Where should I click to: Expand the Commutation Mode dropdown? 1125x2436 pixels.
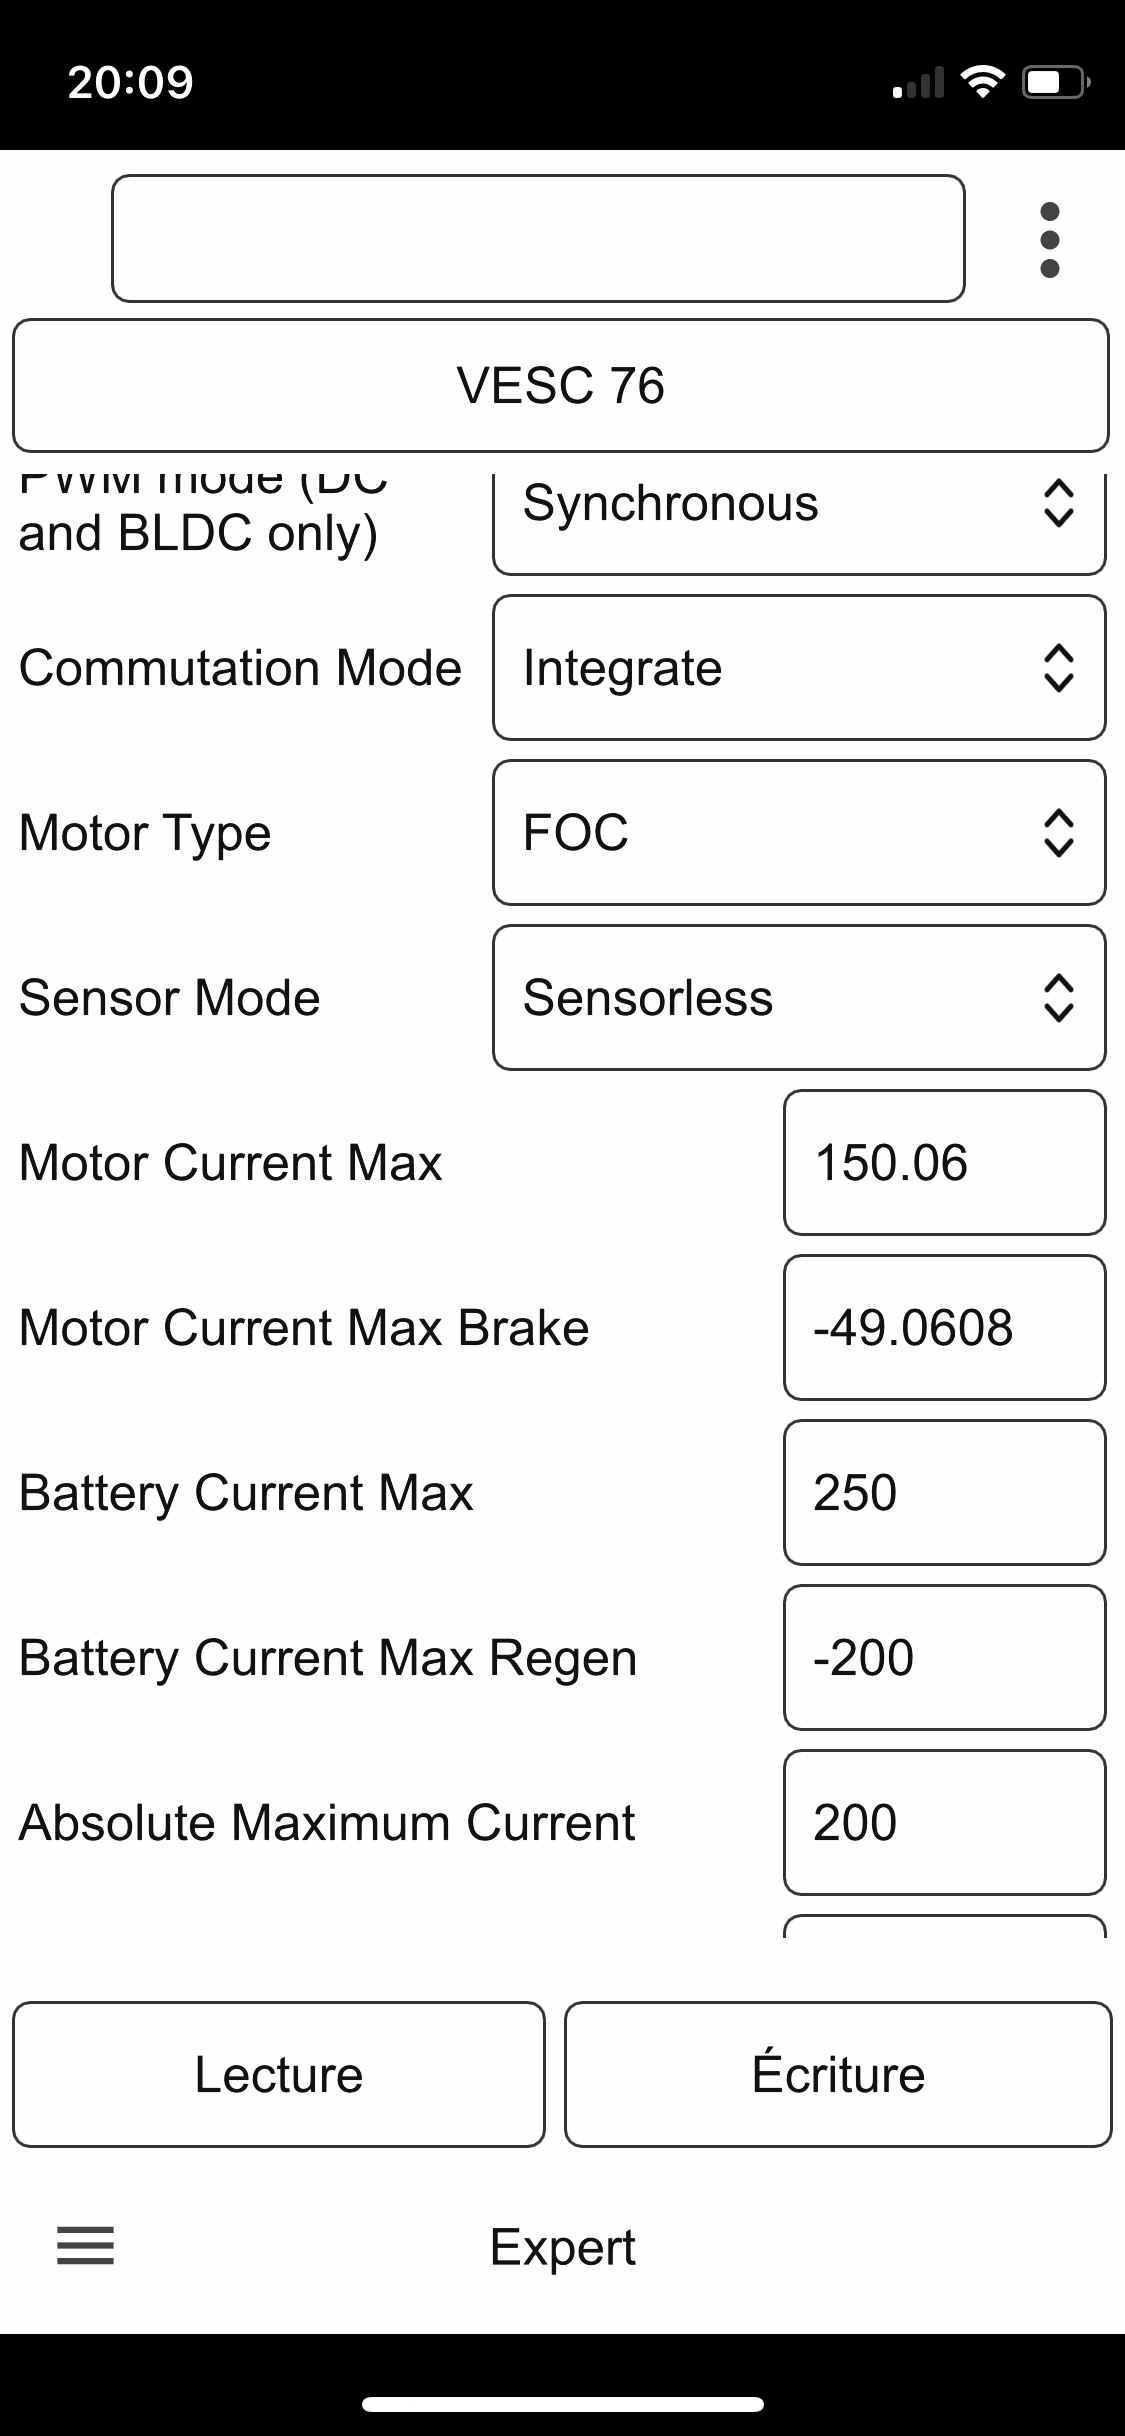(799, 668)
